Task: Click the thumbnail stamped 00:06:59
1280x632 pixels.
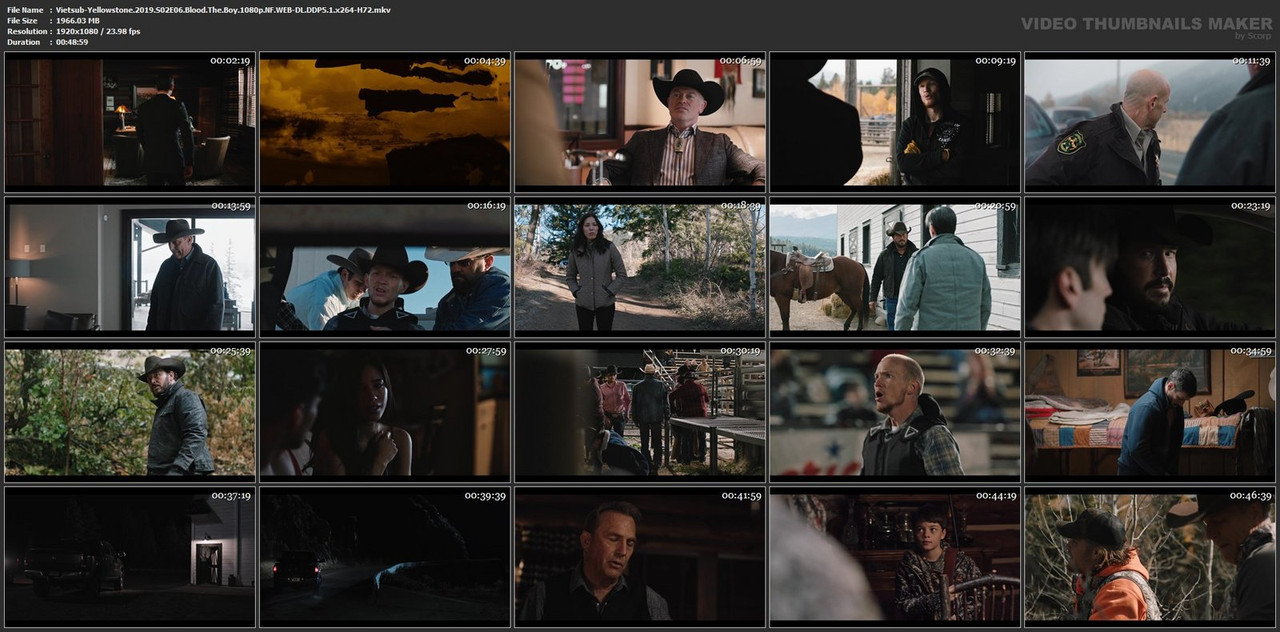Action: tap(640, 122)
